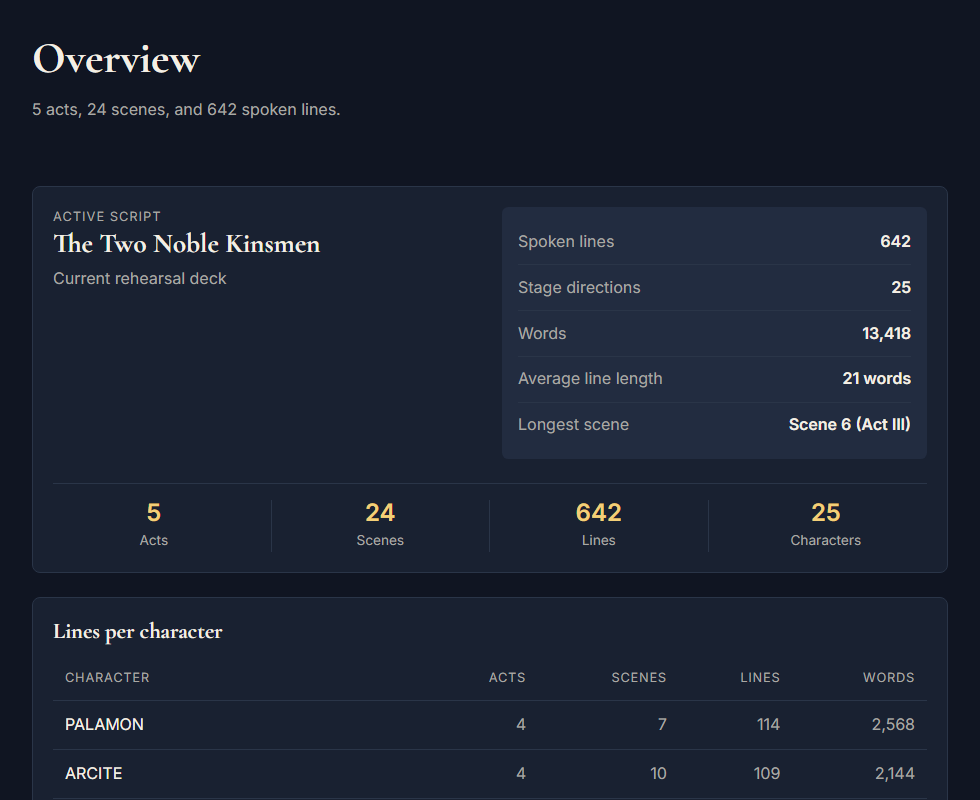Click the 5 Acts summary stat
This screenshot has height=800, width=980.
pyautogui.click(x=154, y=524)
